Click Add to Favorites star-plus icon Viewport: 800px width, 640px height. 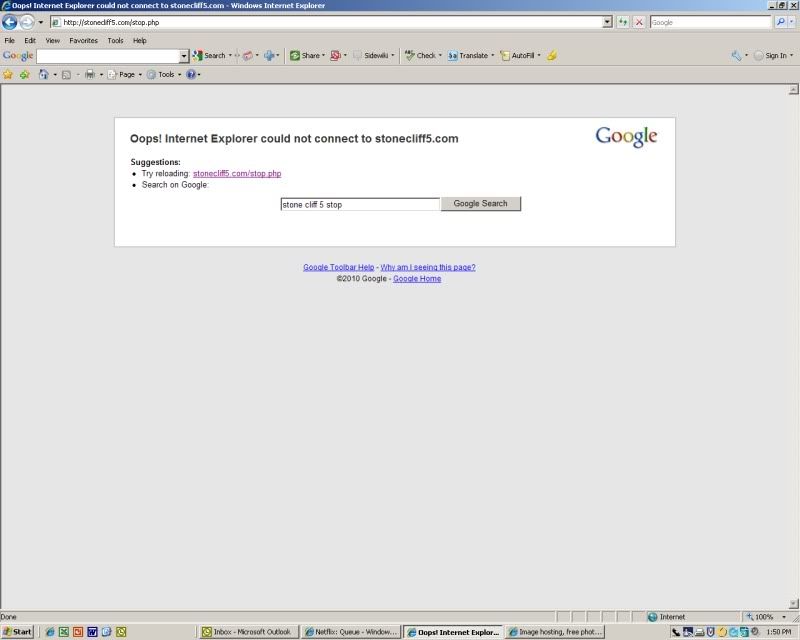pos(24,75)
